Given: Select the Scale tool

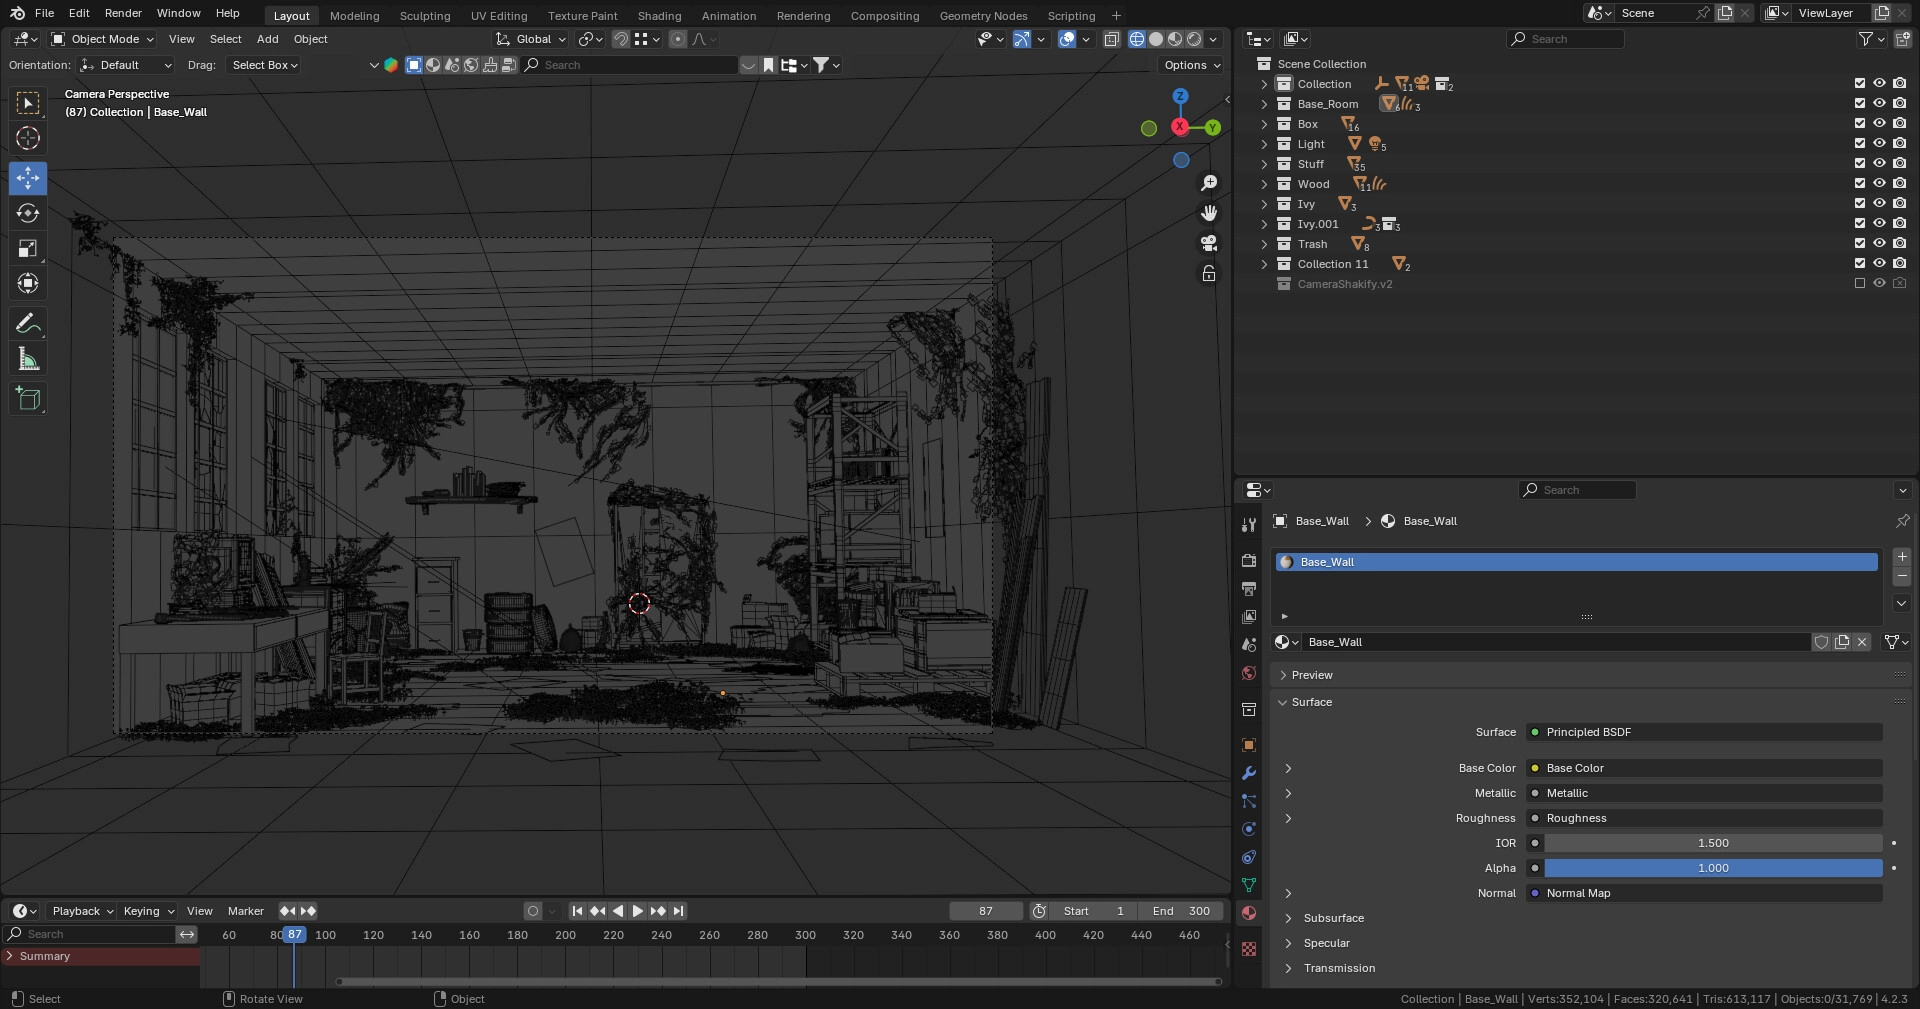Looking at the screenshot, I should (28, 248).
